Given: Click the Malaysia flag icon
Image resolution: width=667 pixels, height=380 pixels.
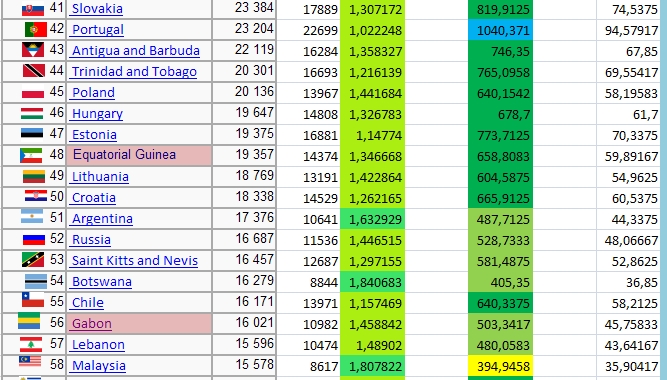Looking at the screenshot, I should [30, 362].
